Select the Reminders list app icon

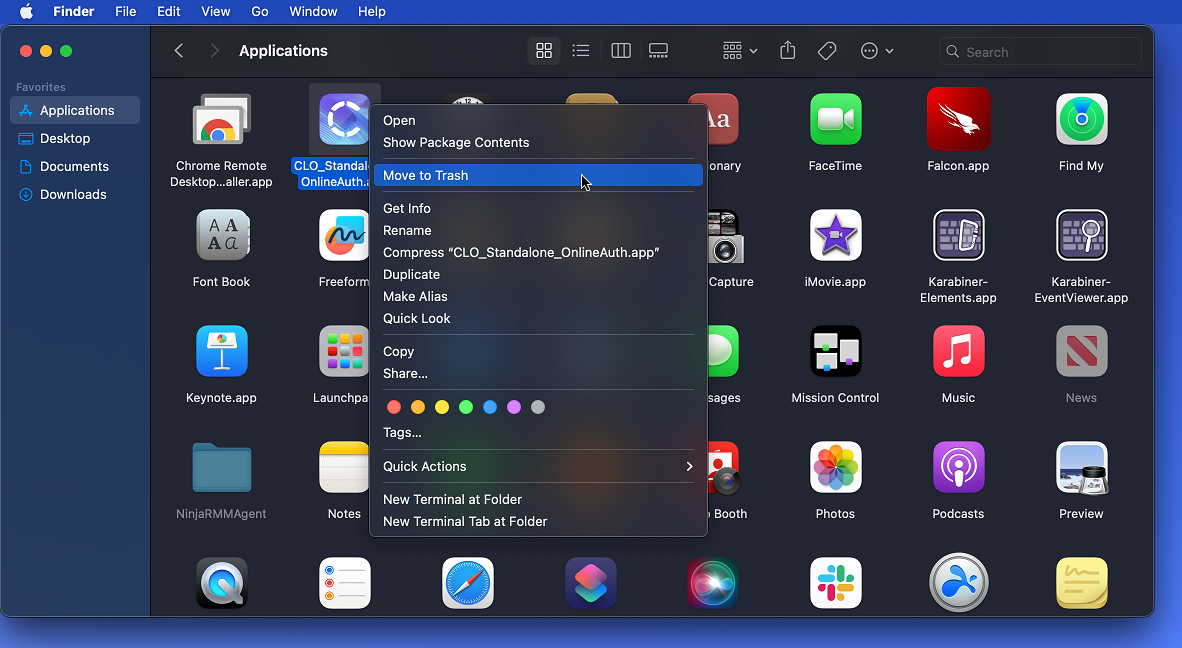coord(344,583)
